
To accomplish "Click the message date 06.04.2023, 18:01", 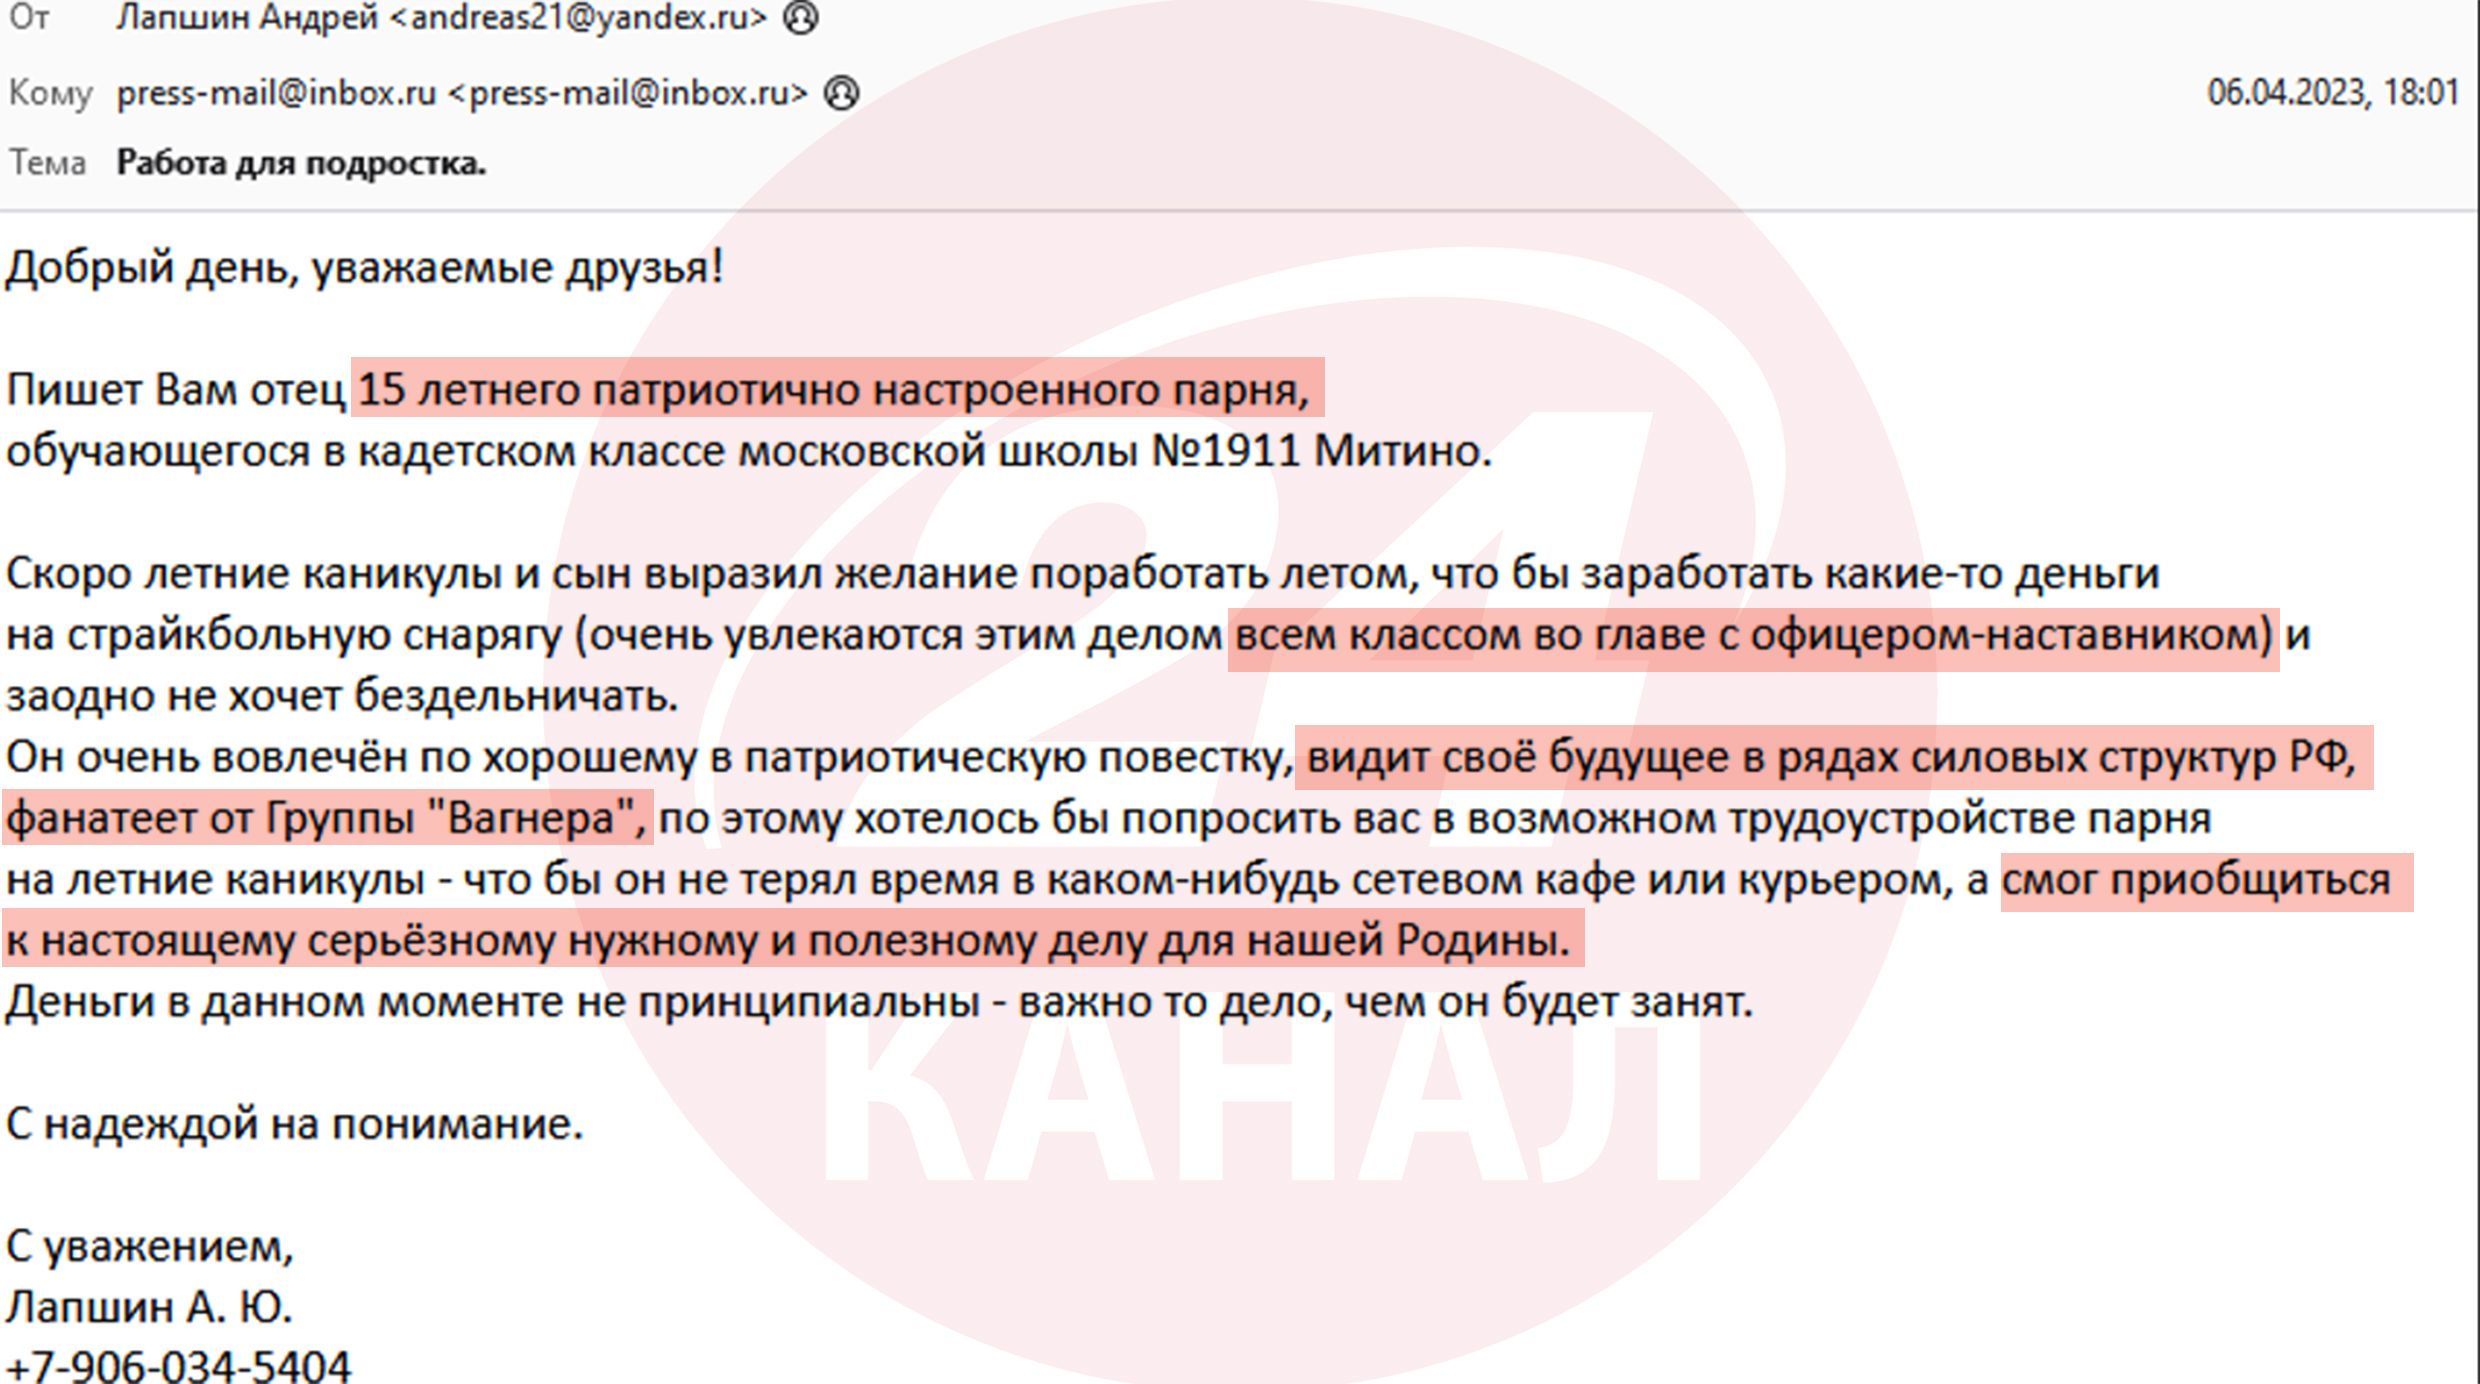I will pyautogui.click(x=2332, y=93).
